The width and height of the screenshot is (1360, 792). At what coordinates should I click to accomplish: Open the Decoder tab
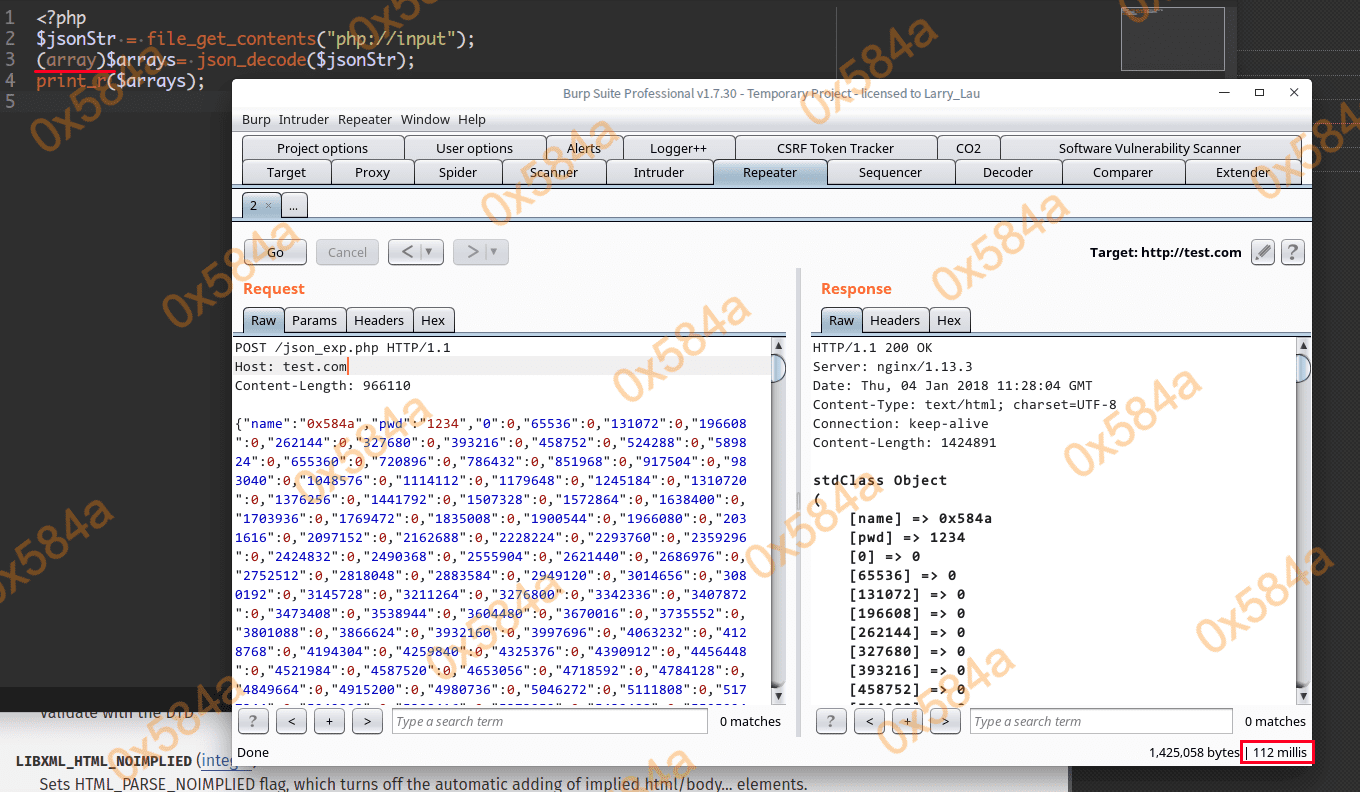click(1007, 172)
